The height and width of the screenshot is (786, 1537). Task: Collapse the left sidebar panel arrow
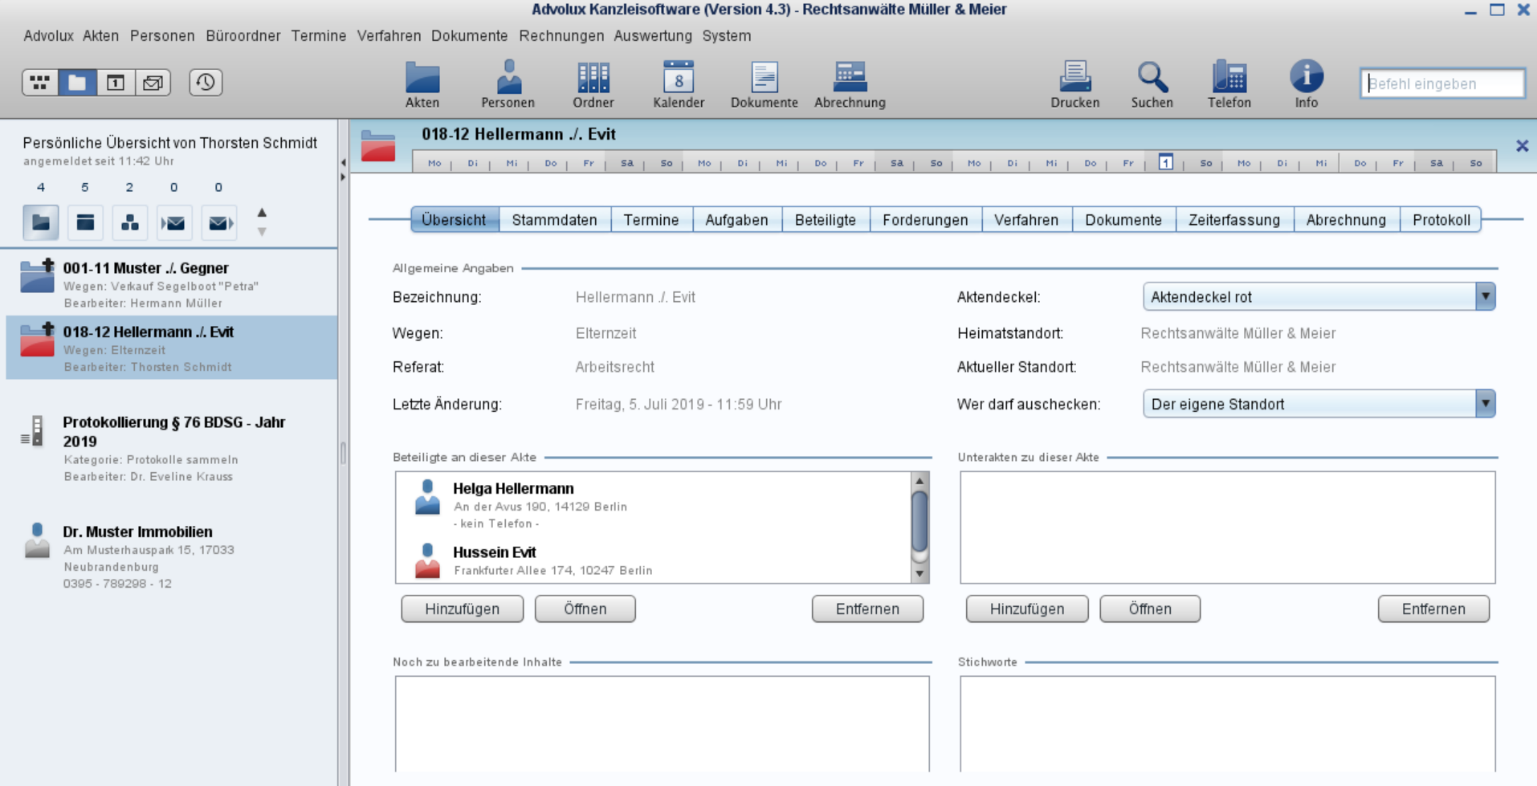click(x=343, y=162)
